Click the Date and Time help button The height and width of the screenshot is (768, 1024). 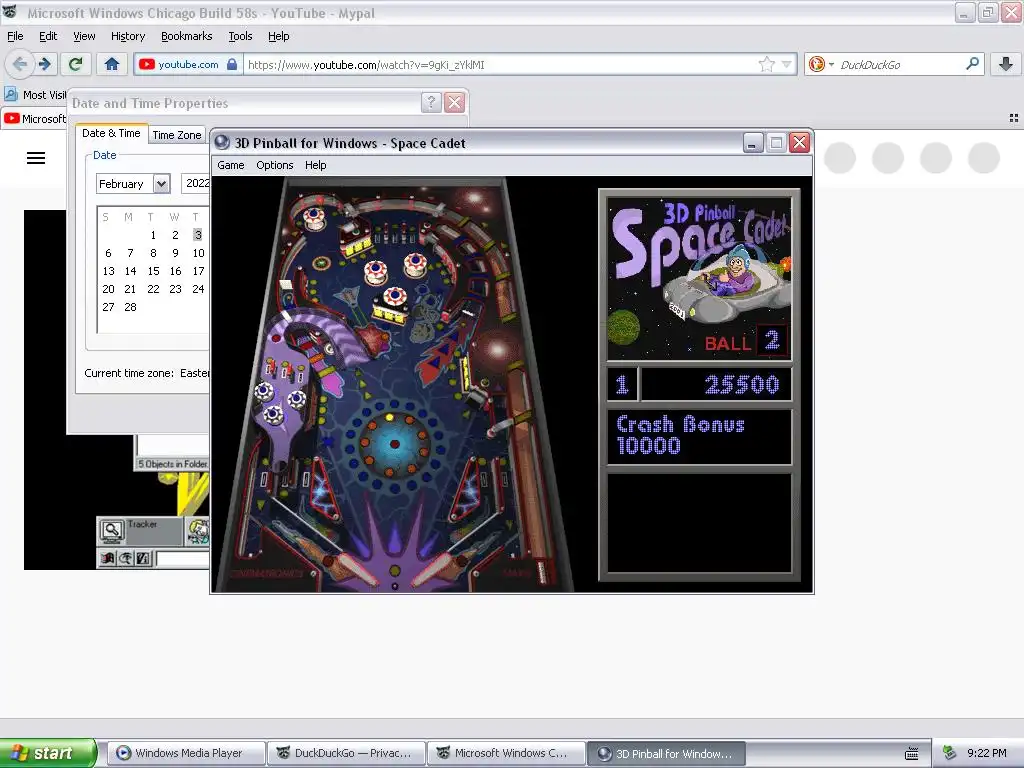click(x=431, y=103)
